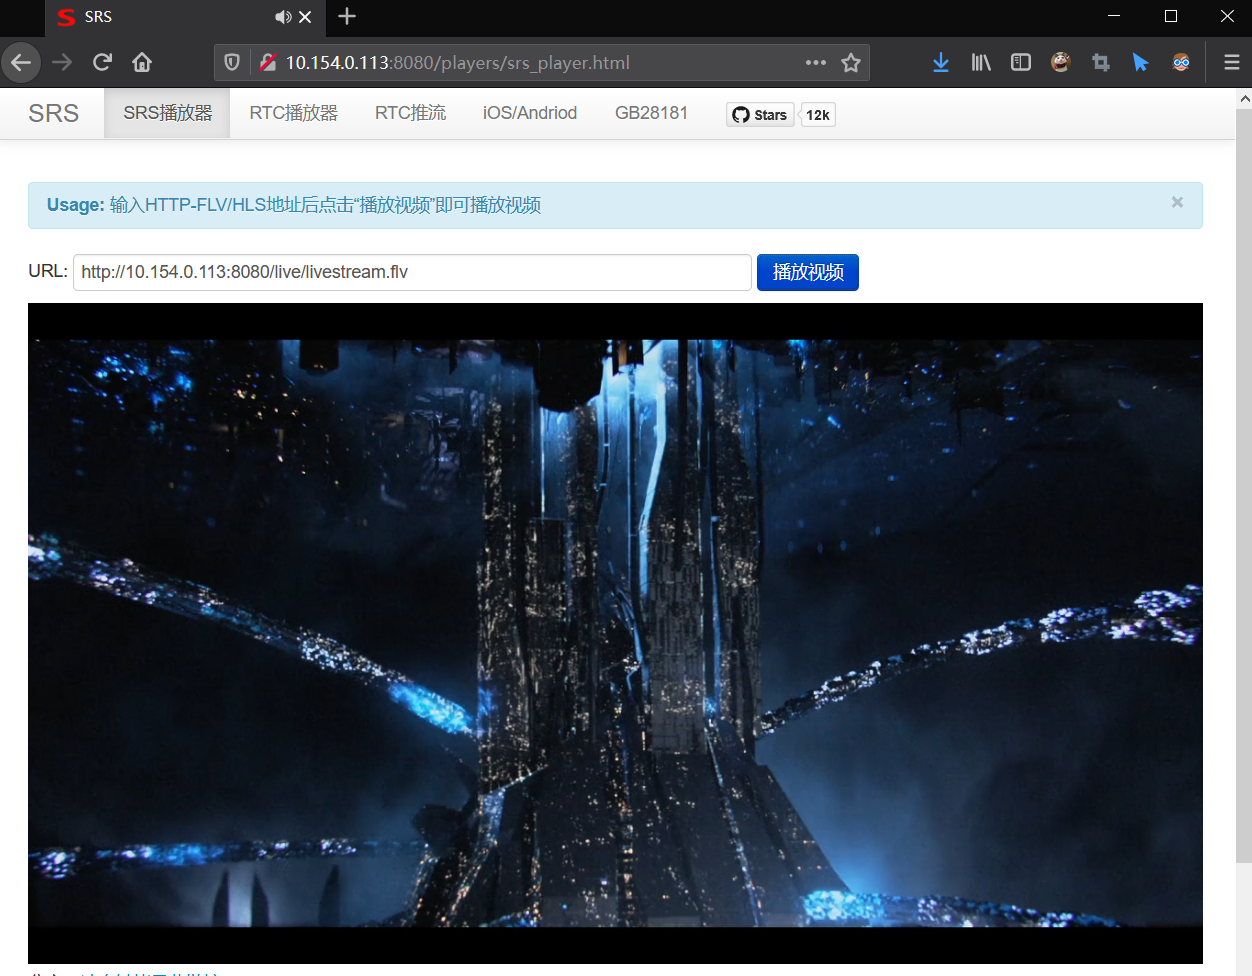Image resolution: width=1252 pixels, height=976 pixels.
Task: Maximize the browser window
Action: [1171, 16]
